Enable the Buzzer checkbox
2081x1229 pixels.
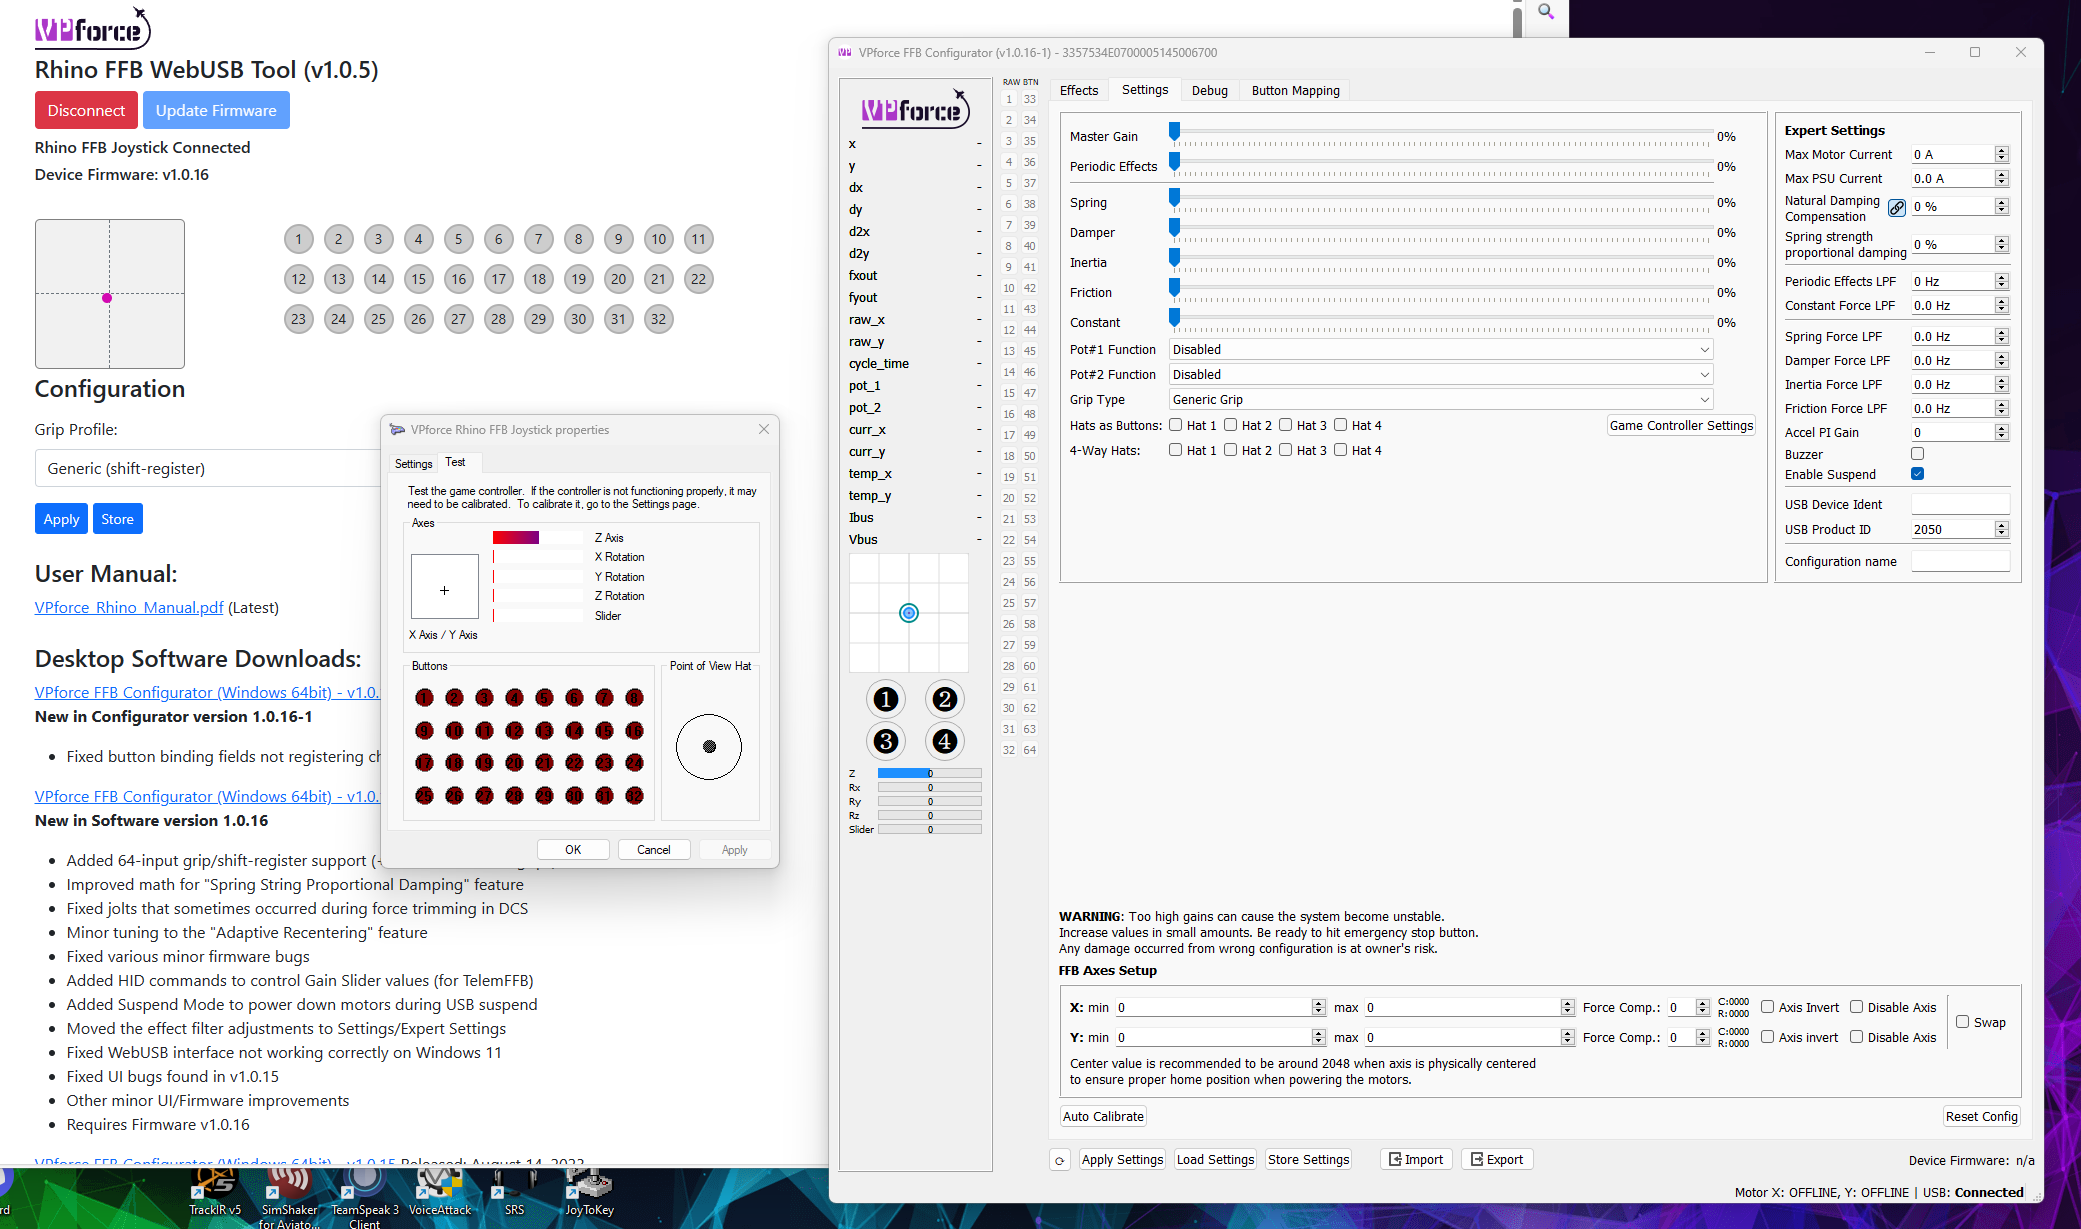(x=1917, y=454)
